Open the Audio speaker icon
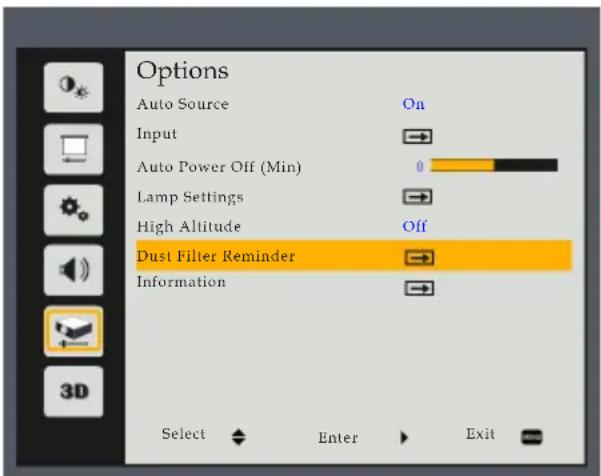 click(x=73, y=270)
